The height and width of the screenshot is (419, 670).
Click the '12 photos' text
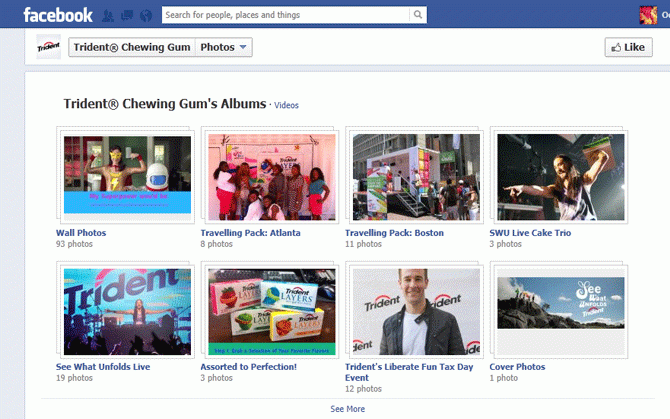(x=363, y=389)
